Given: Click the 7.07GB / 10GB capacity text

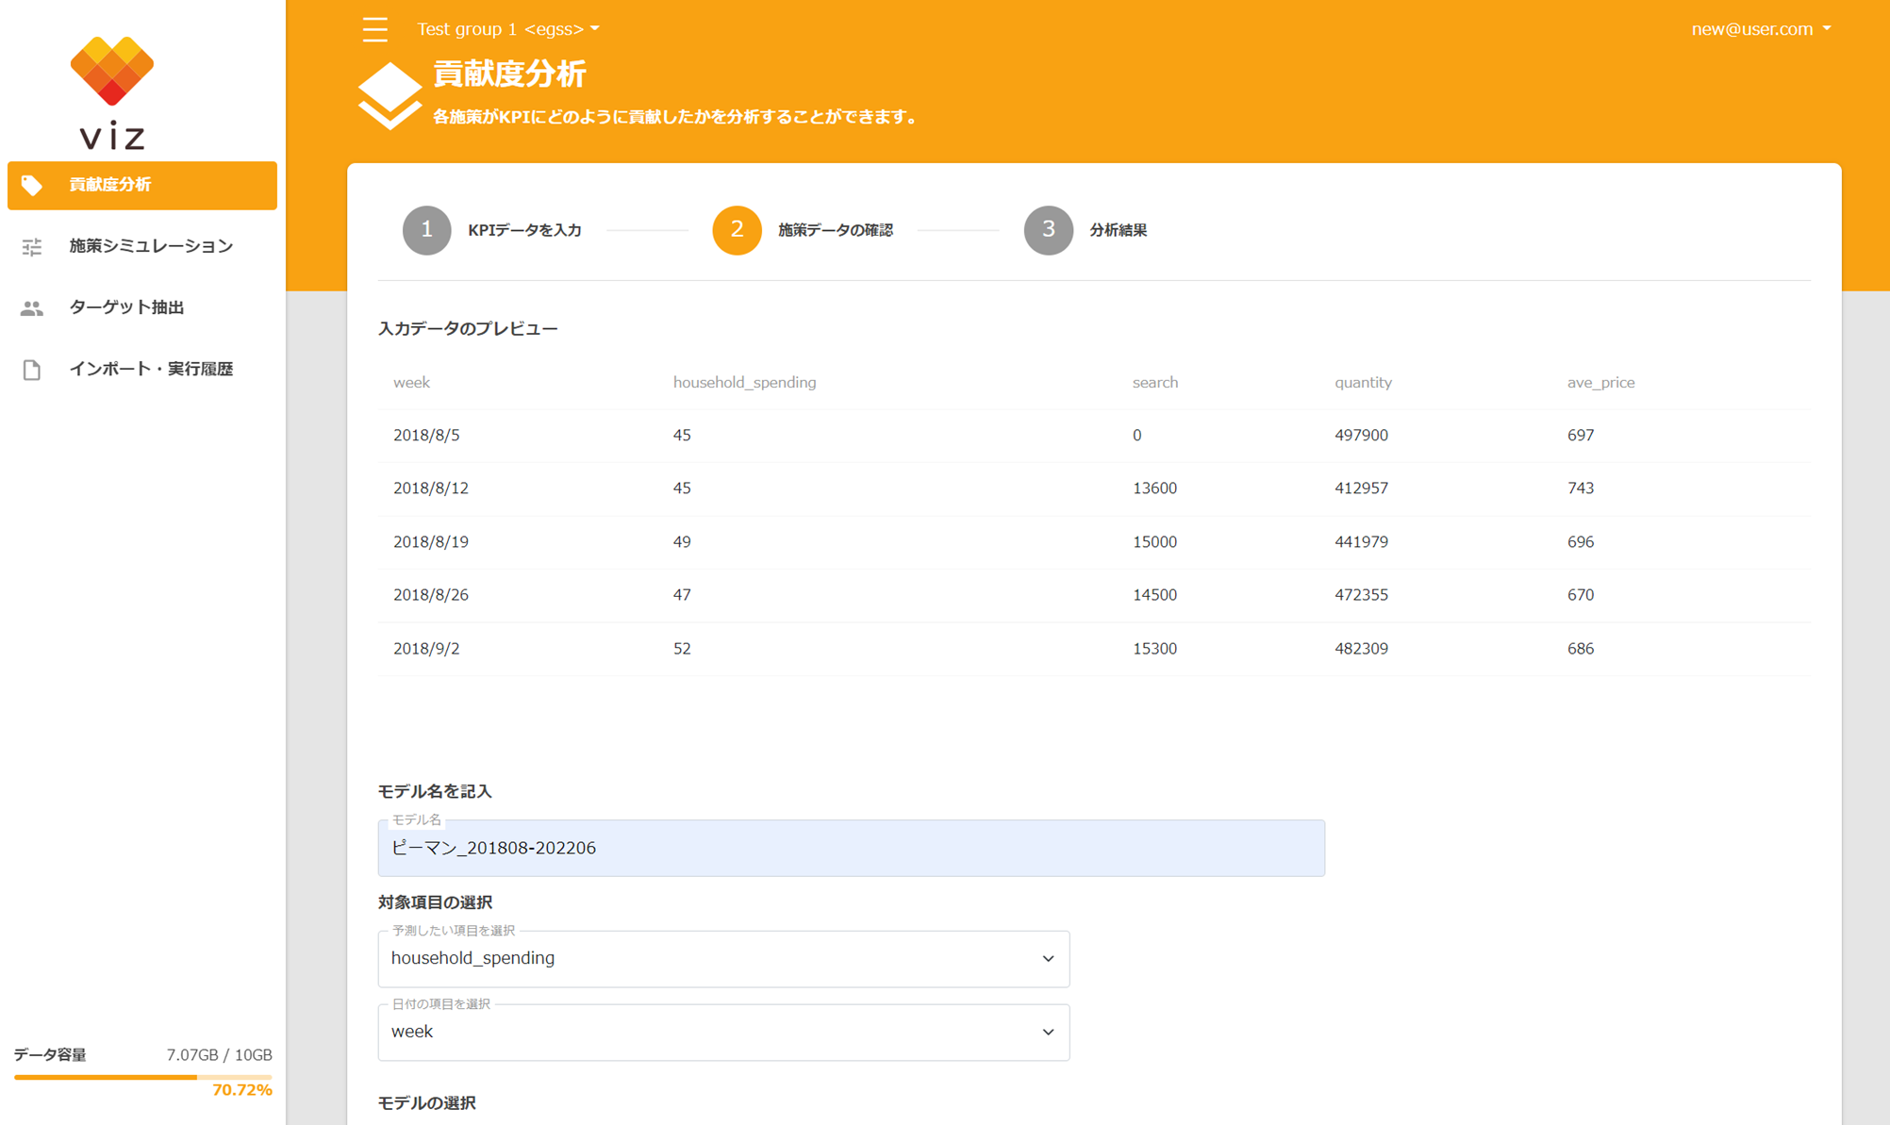Looking at the screenshot, I should pyautogui.click(x=219, y=1055).
